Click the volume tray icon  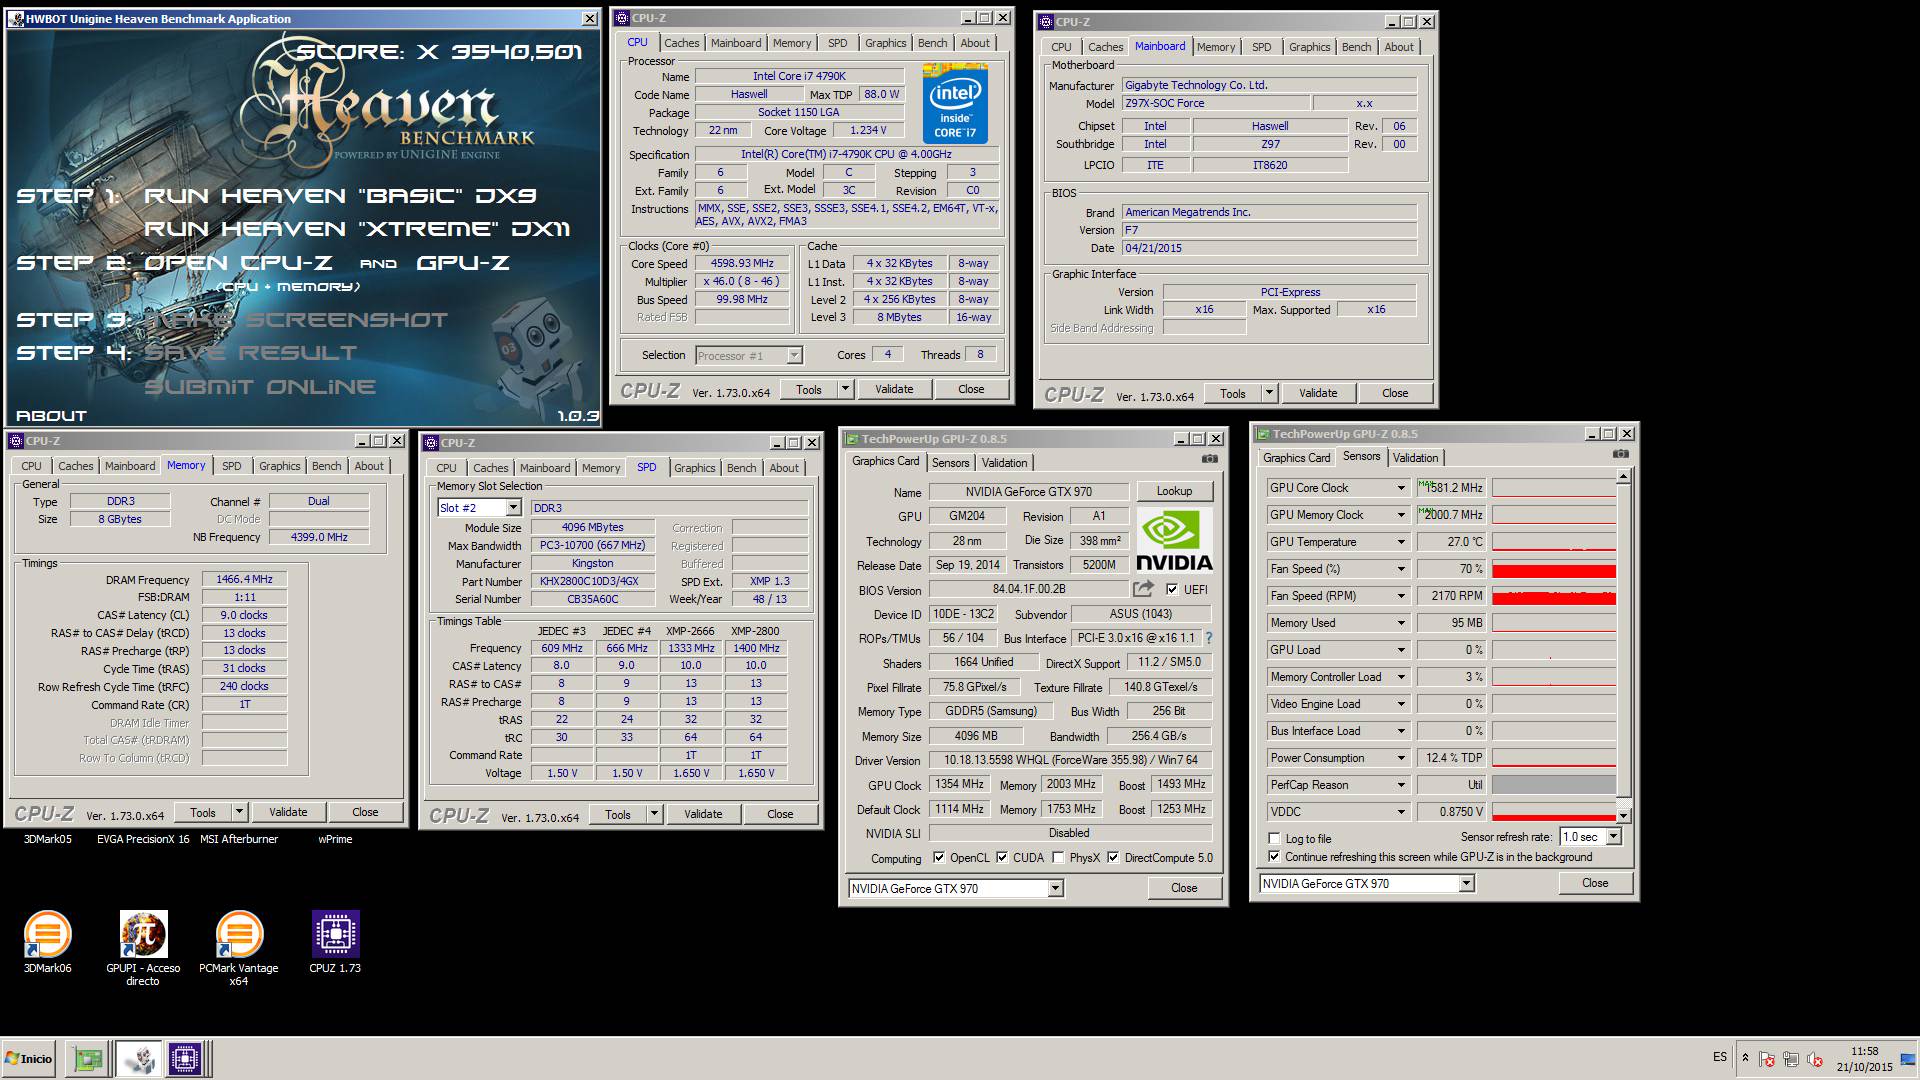(1815, 1059)
